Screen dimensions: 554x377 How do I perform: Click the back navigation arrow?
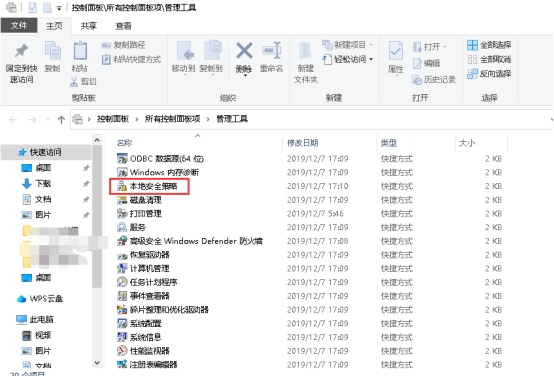(13, 119)
